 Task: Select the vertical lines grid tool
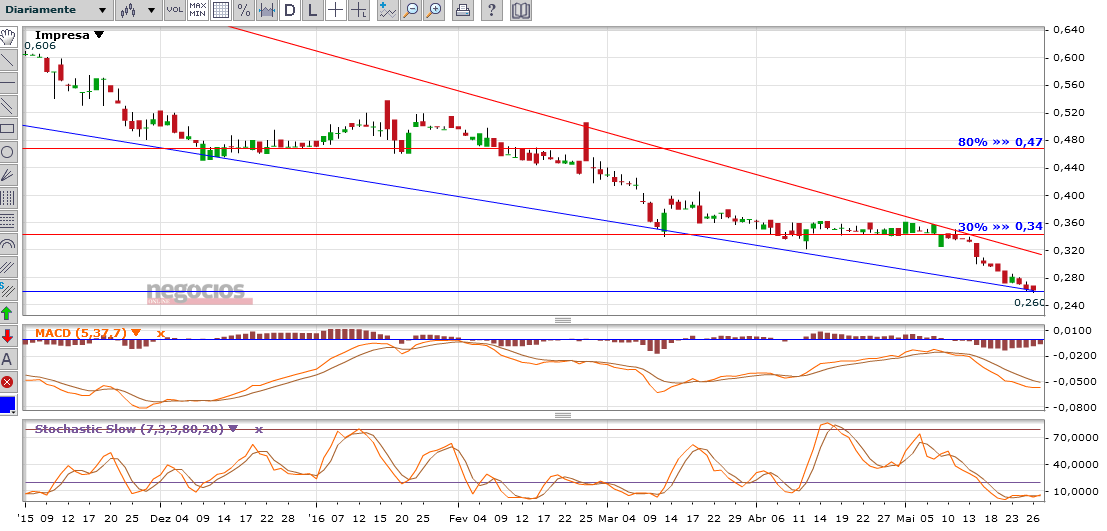pyautogui.click(x=8, y=197)
